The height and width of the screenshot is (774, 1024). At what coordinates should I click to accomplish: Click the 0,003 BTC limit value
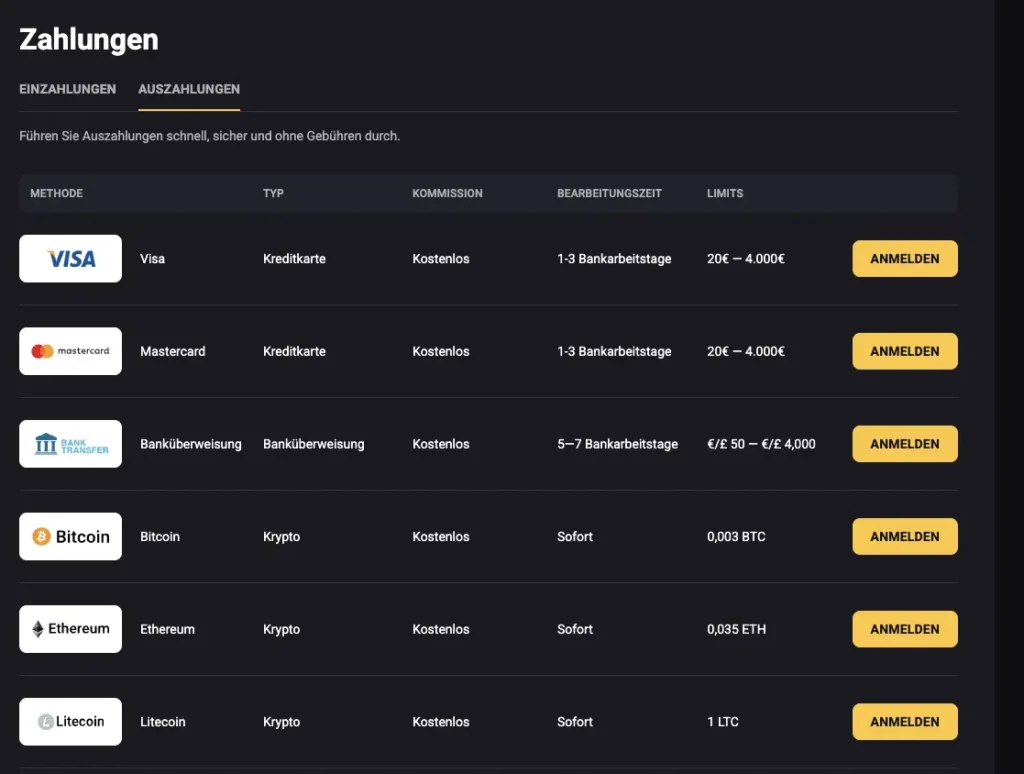point(736,536)
